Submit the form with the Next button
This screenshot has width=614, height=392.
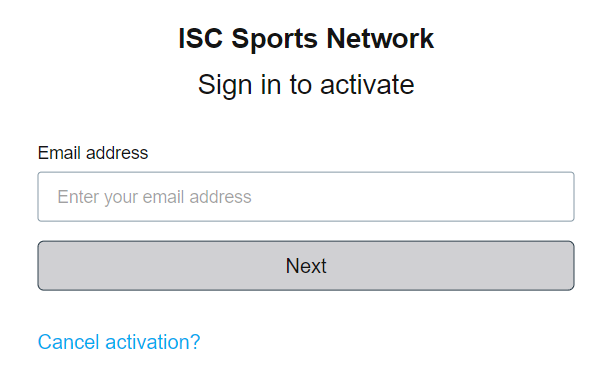click(x=306, y=266)
